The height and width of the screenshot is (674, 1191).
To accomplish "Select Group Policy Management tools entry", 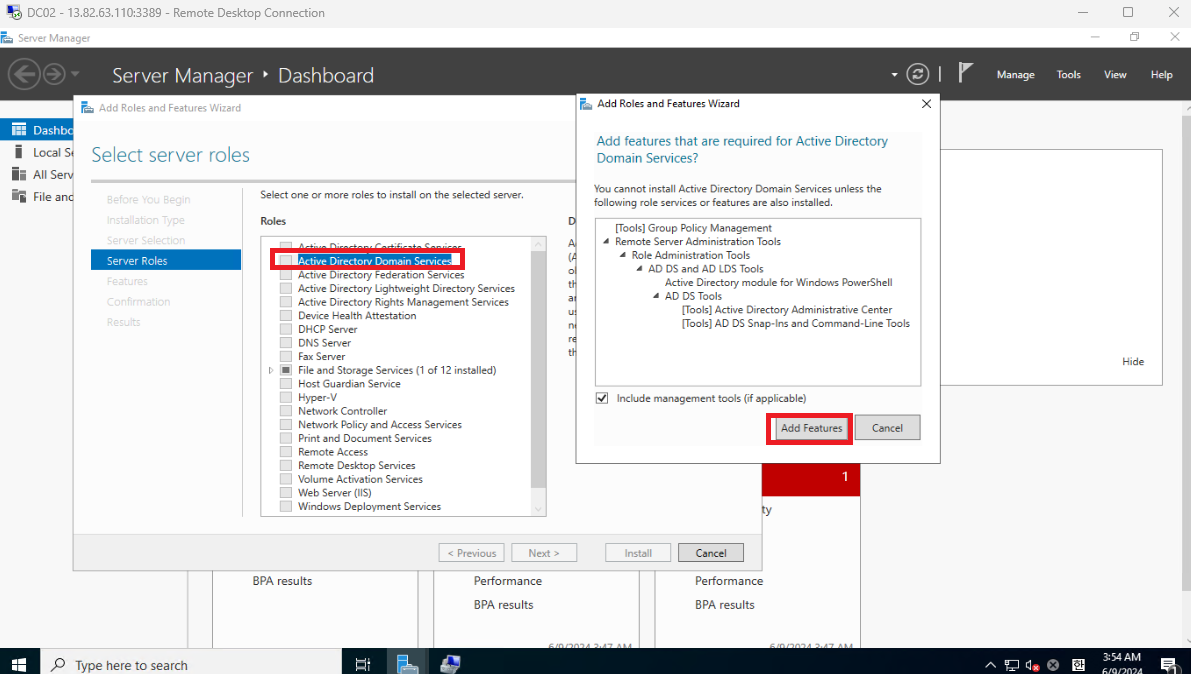I will (693, 228).
